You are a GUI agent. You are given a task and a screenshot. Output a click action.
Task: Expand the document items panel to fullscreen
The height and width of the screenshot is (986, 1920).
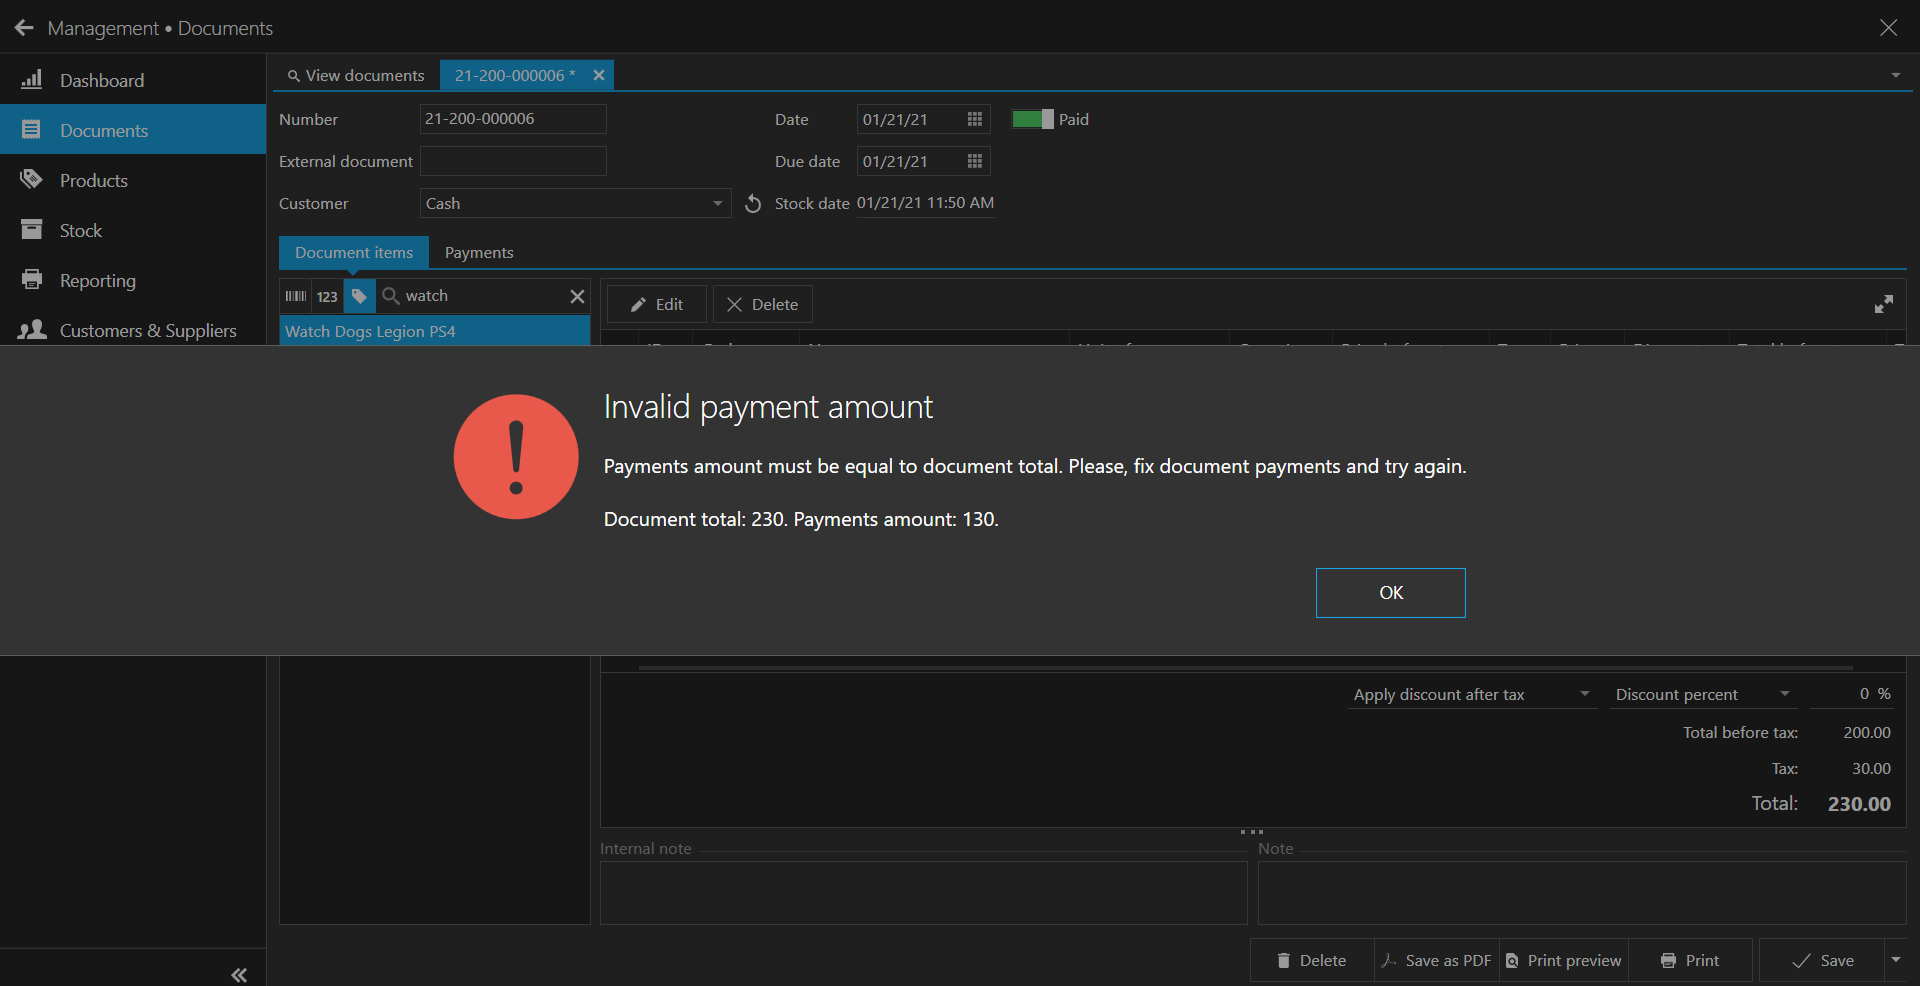tap(1883, 304)
